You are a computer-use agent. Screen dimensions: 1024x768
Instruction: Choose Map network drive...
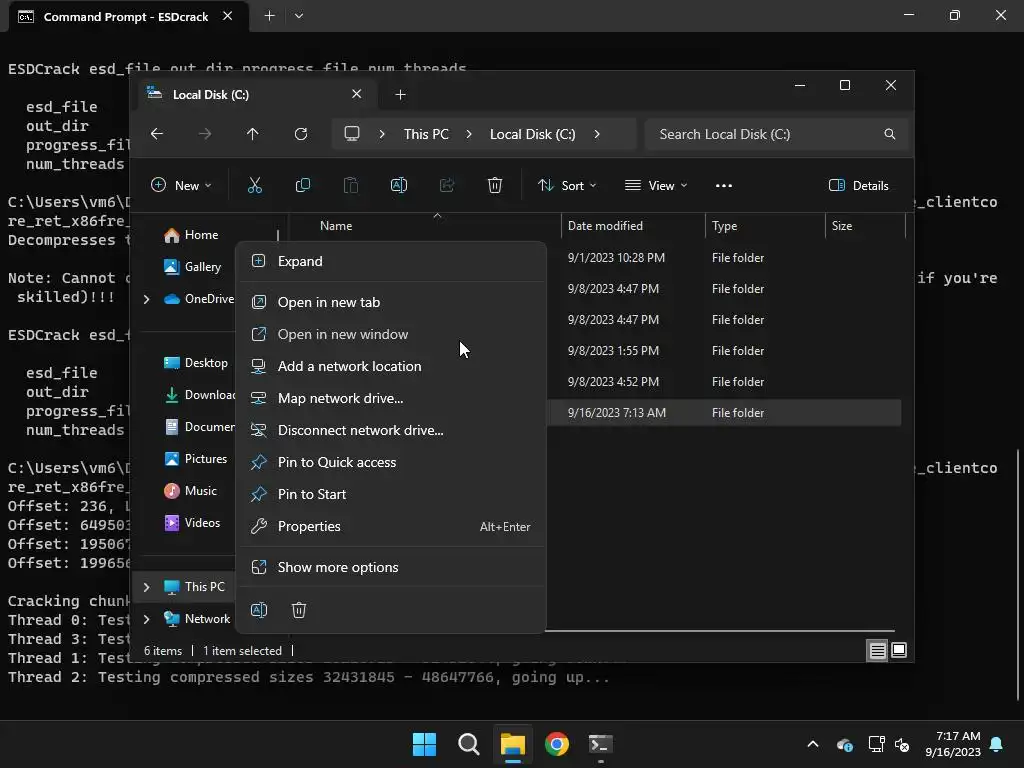391,398
